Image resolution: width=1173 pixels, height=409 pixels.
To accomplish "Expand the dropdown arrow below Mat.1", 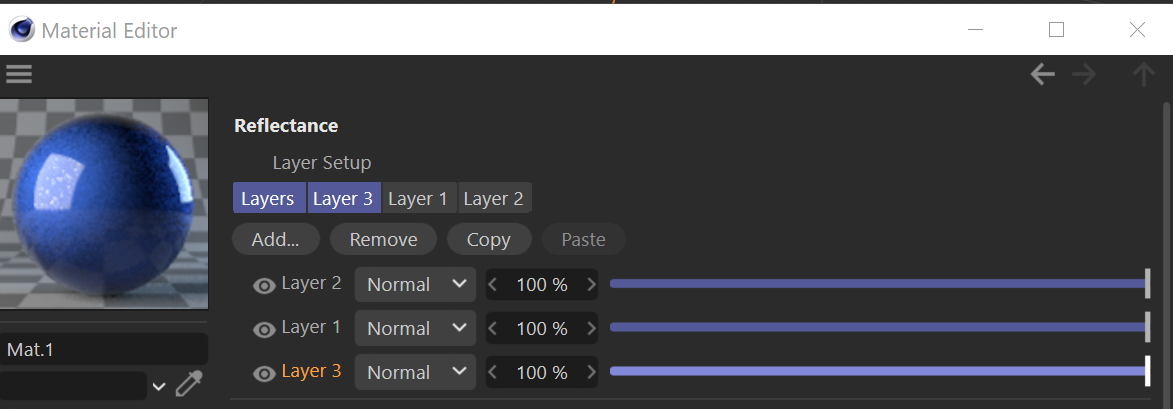I will click(x=158, y=386).
